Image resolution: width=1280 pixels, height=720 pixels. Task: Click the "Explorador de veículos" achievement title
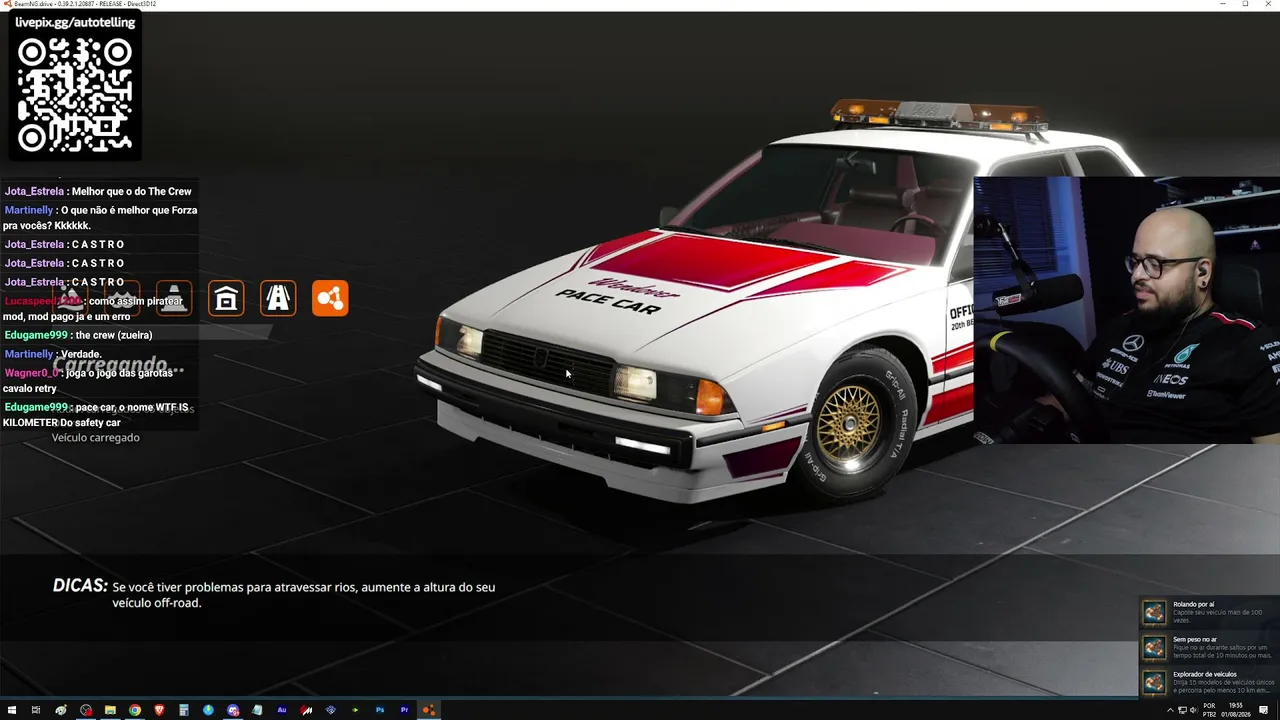1205,674
